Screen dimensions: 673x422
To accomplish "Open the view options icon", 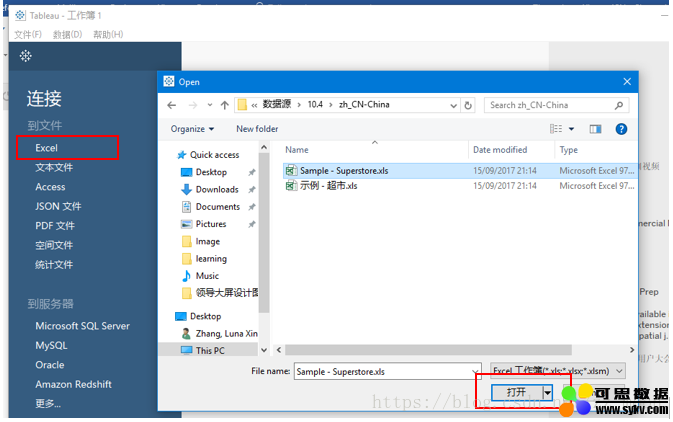I will coord(556,129).
